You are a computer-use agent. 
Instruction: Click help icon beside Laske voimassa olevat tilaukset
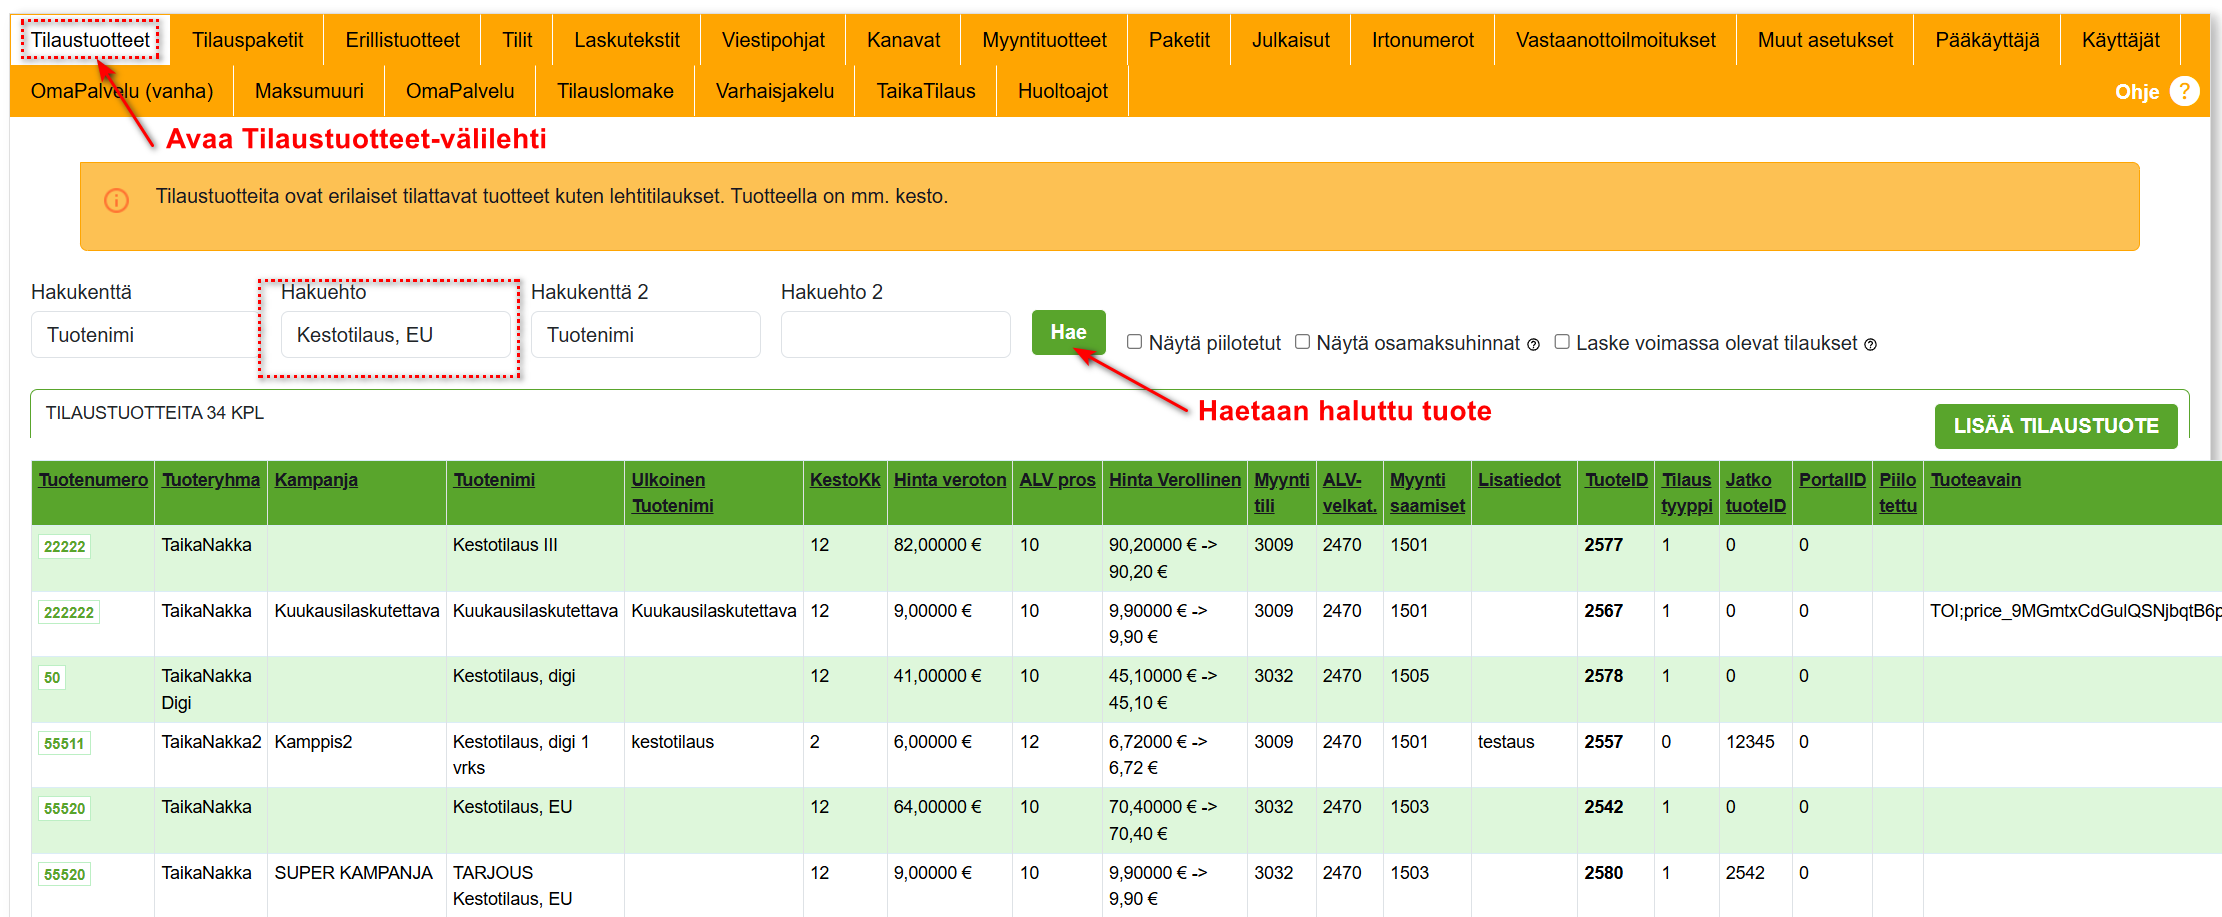point(1870,344)
